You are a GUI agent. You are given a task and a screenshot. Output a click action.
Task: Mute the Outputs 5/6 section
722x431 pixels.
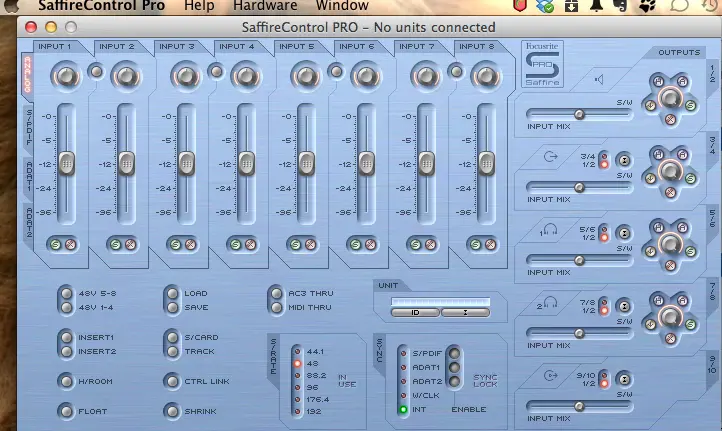coord(670,266)
